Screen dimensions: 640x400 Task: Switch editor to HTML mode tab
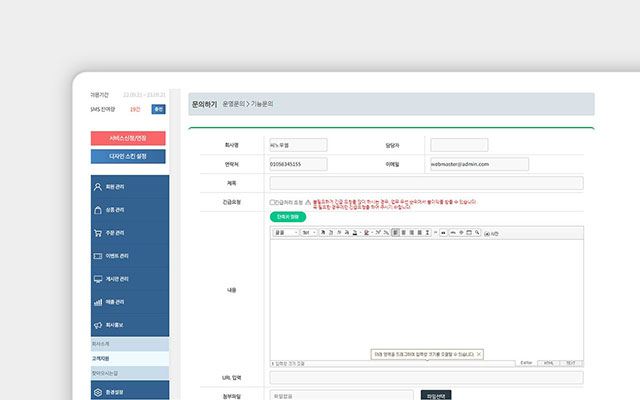tap(549, 363)
